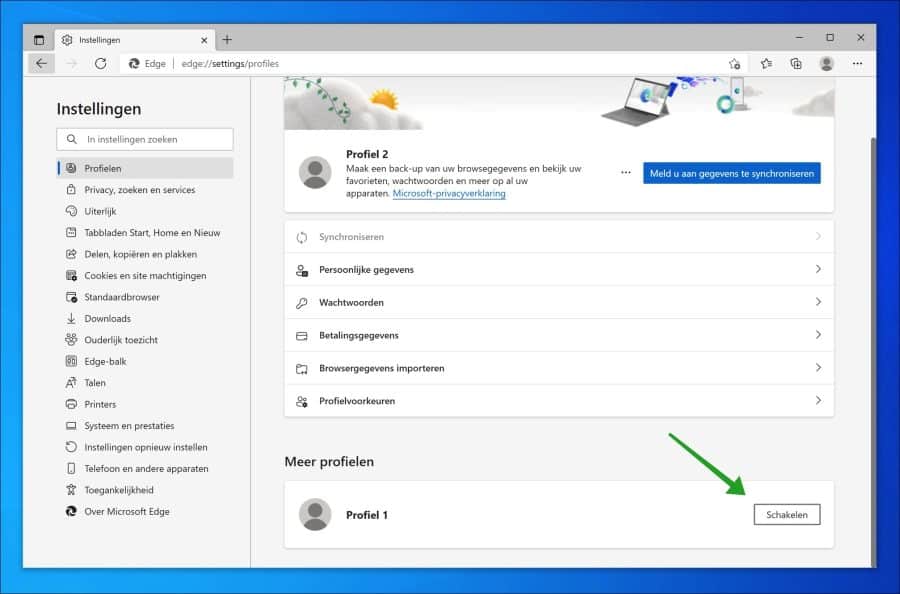
Task: Expand the Synchroniseren row chevron
Action: 818,236
